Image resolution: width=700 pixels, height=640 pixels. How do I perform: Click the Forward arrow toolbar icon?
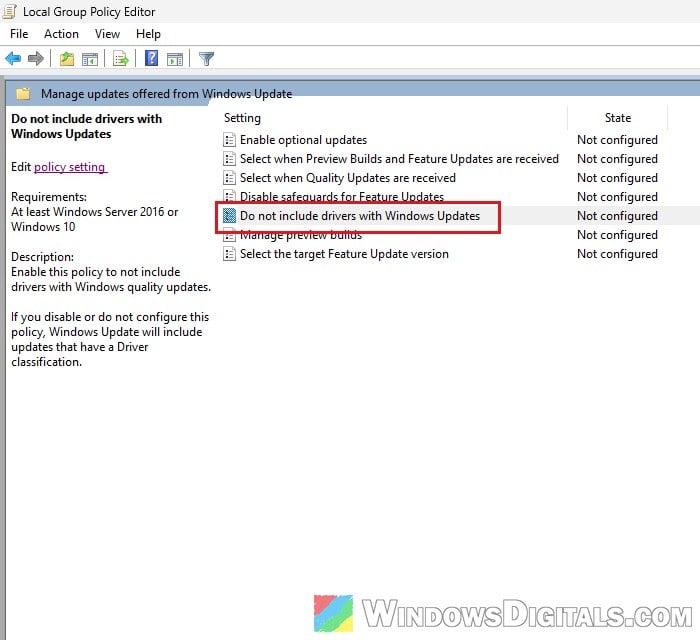pyautogui.click(x=36, y=58)
